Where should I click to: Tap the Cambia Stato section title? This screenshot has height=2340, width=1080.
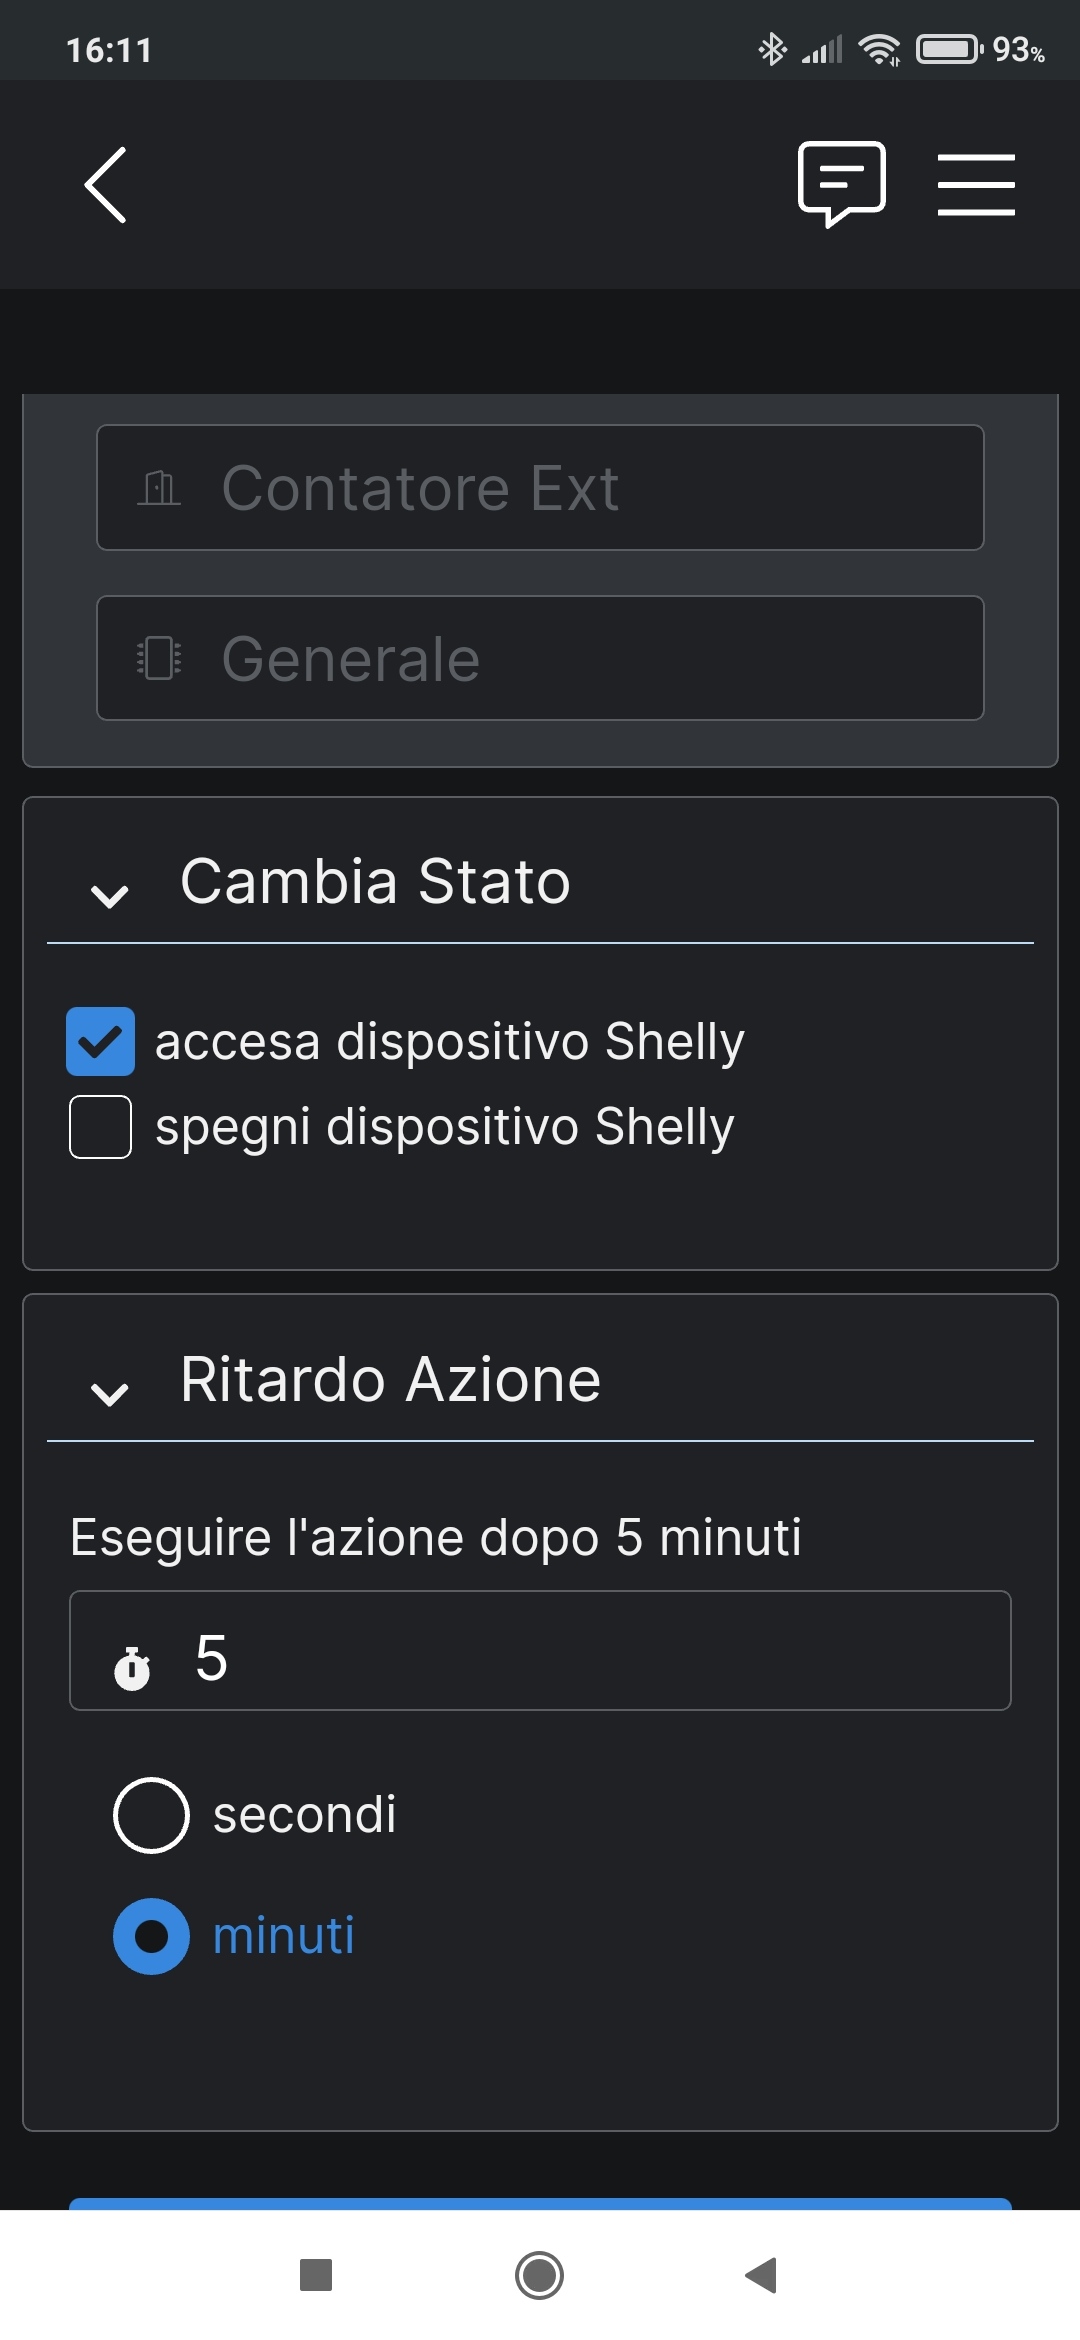point(375,881)
